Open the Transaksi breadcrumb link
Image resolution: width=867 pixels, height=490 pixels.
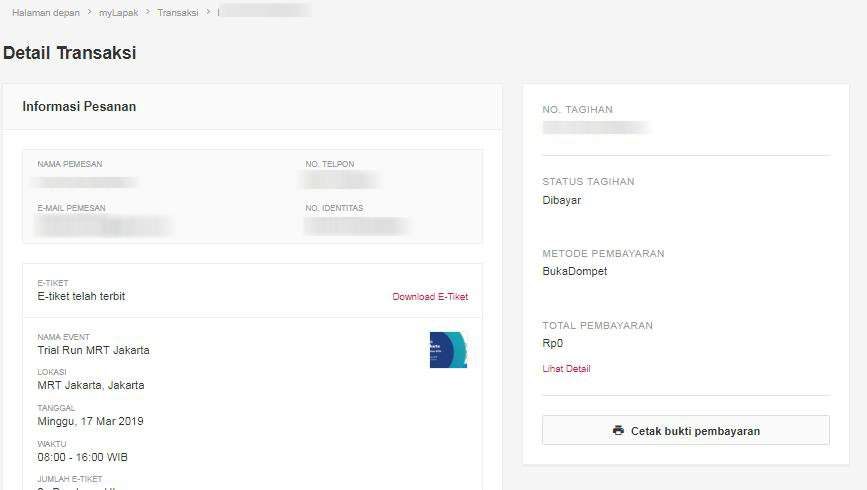coord(177,12)
